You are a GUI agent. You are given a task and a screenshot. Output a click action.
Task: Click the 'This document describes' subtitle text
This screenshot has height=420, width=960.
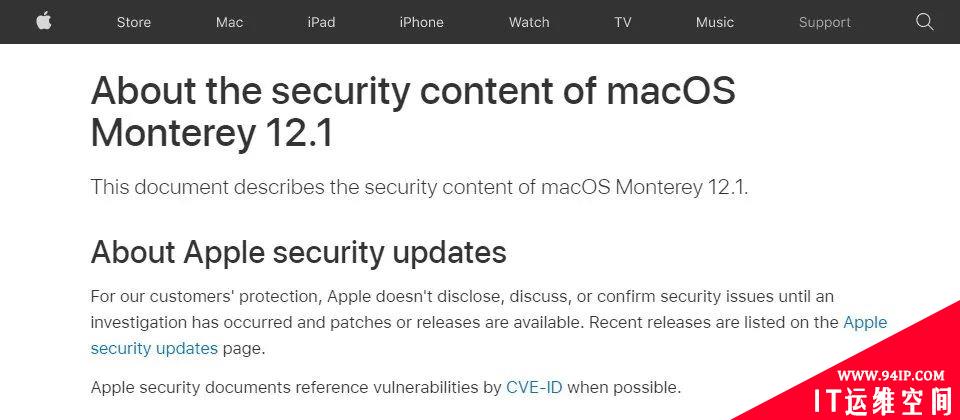click(x=419, y=187)
